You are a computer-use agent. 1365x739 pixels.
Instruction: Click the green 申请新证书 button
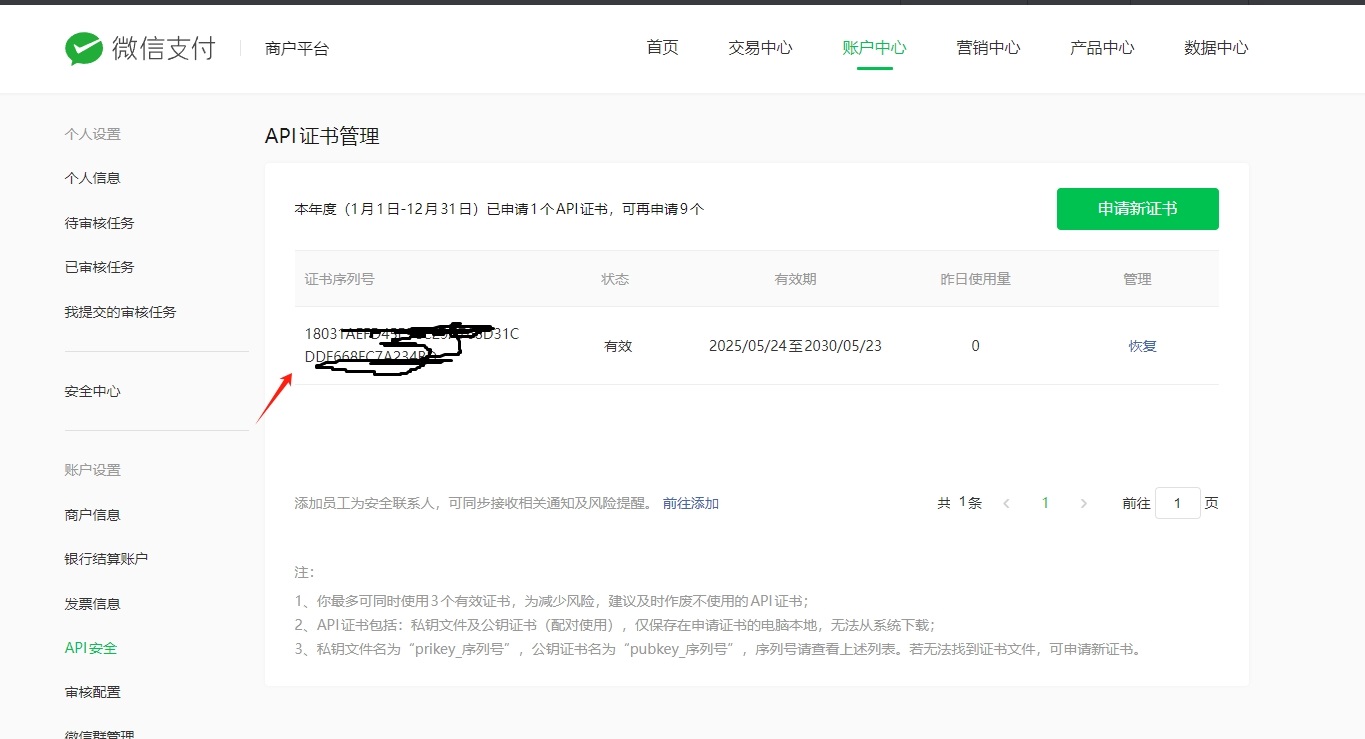(1137, 209)
